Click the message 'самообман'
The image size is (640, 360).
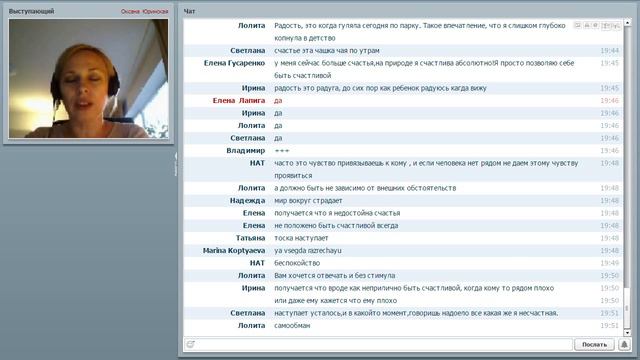pyautogui.click(x=292, y=326)
